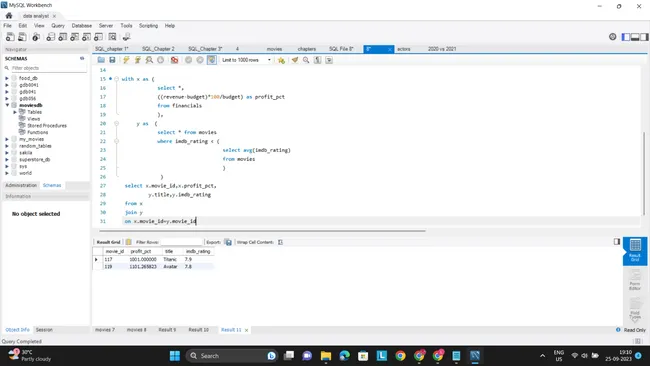Click the Beautify query broom icon
Screen dimensions: 650x366
[x=294, y=60]
